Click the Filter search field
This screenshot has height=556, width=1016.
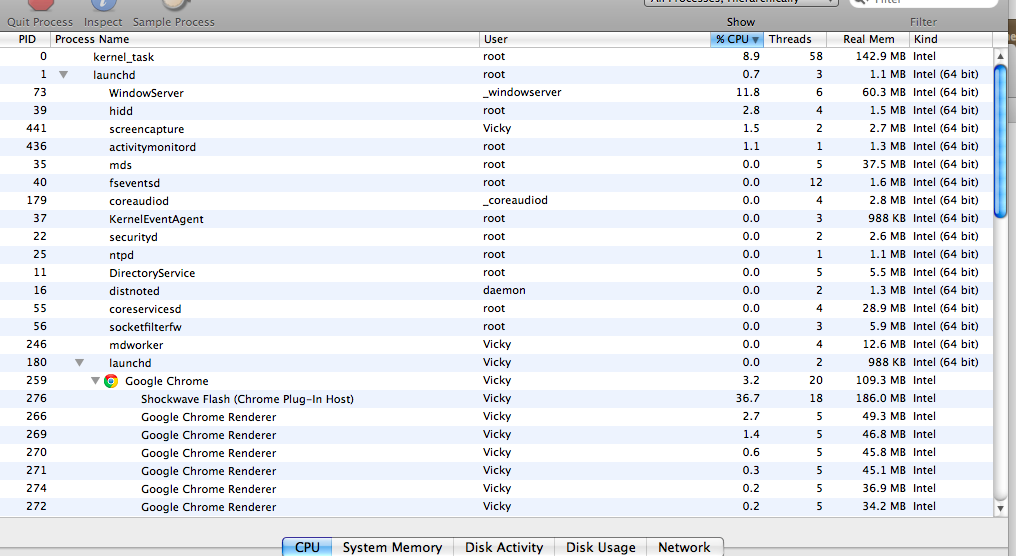coord(923,3)
